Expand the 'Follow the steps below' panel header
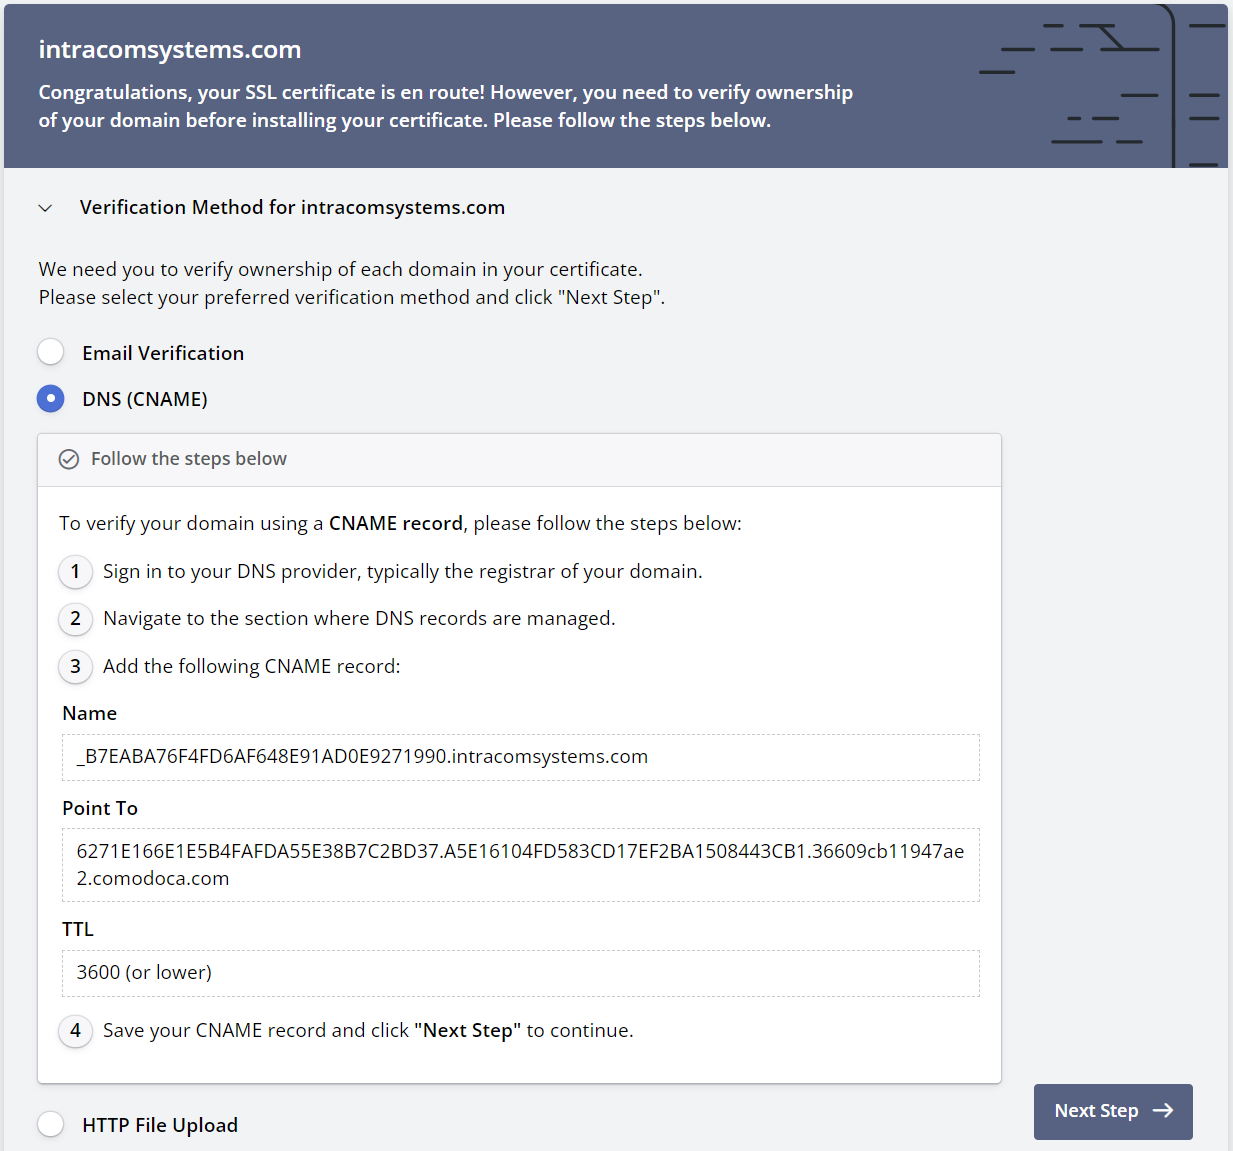Viewport: 1233px width, 1151px height. 188,459
